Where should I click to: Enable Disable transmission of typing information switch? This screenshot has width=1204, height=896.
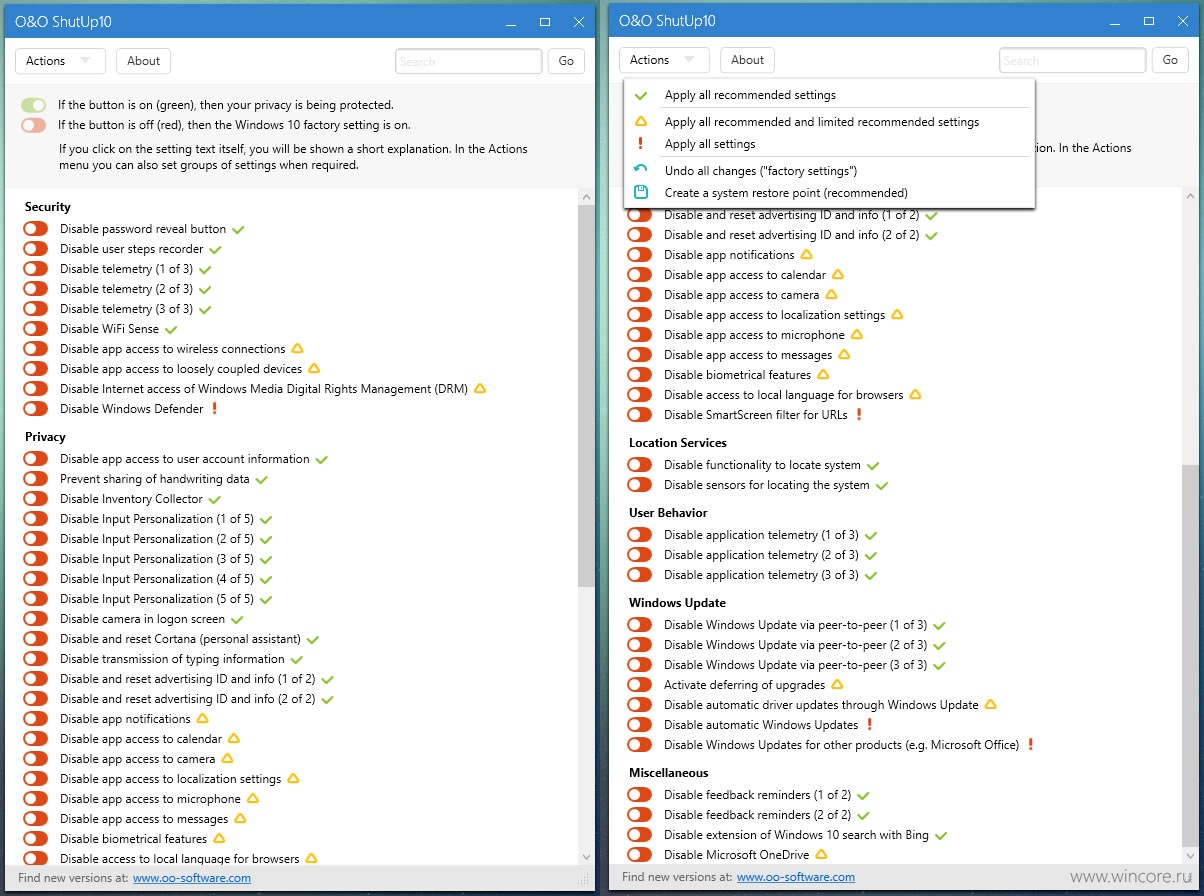36,659
